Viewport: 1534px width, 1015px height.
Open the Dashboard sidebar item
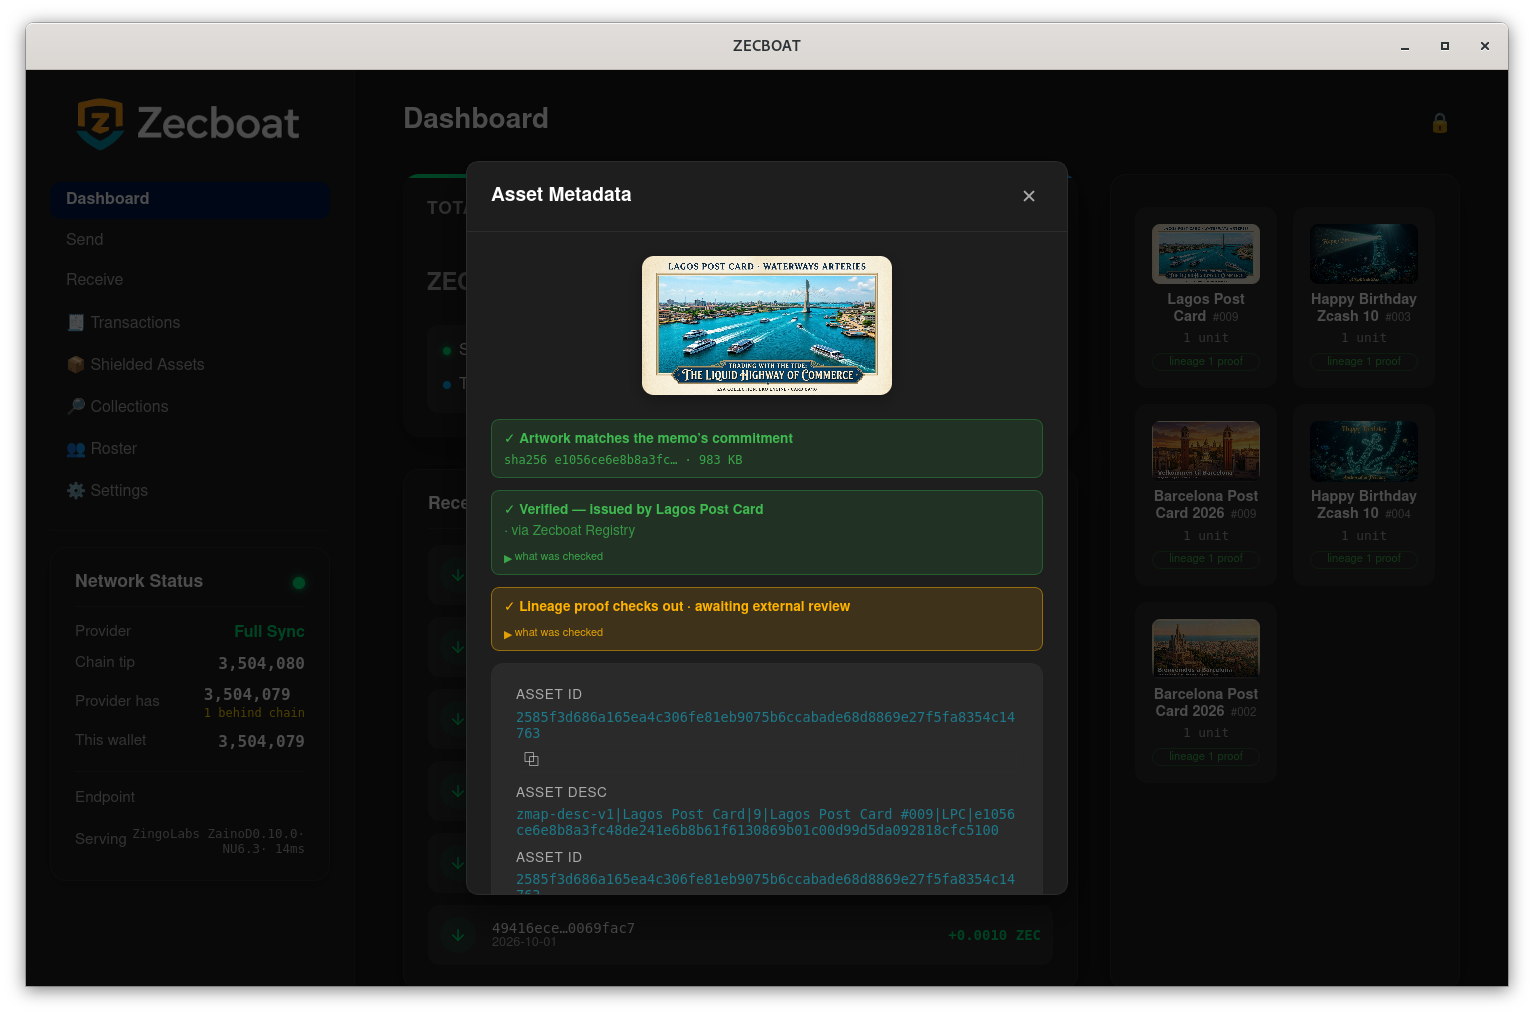[190, 199]
